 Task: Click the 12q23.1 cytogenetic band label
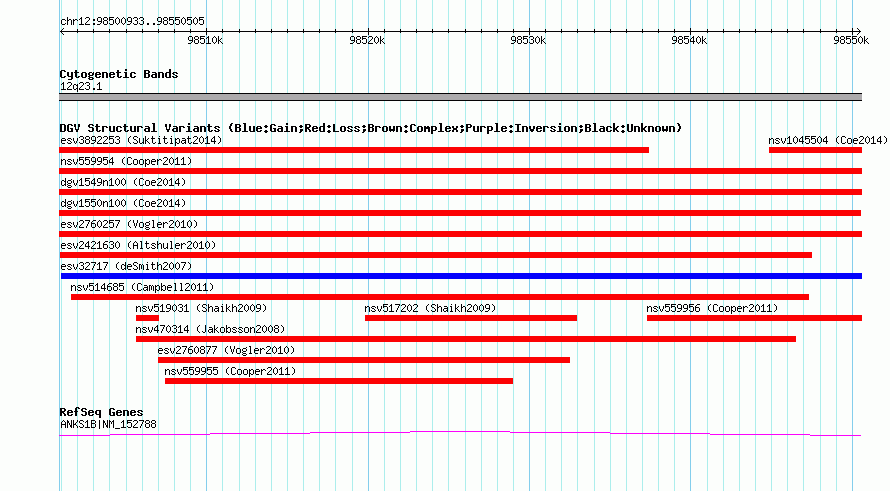[x=81, y=86]
